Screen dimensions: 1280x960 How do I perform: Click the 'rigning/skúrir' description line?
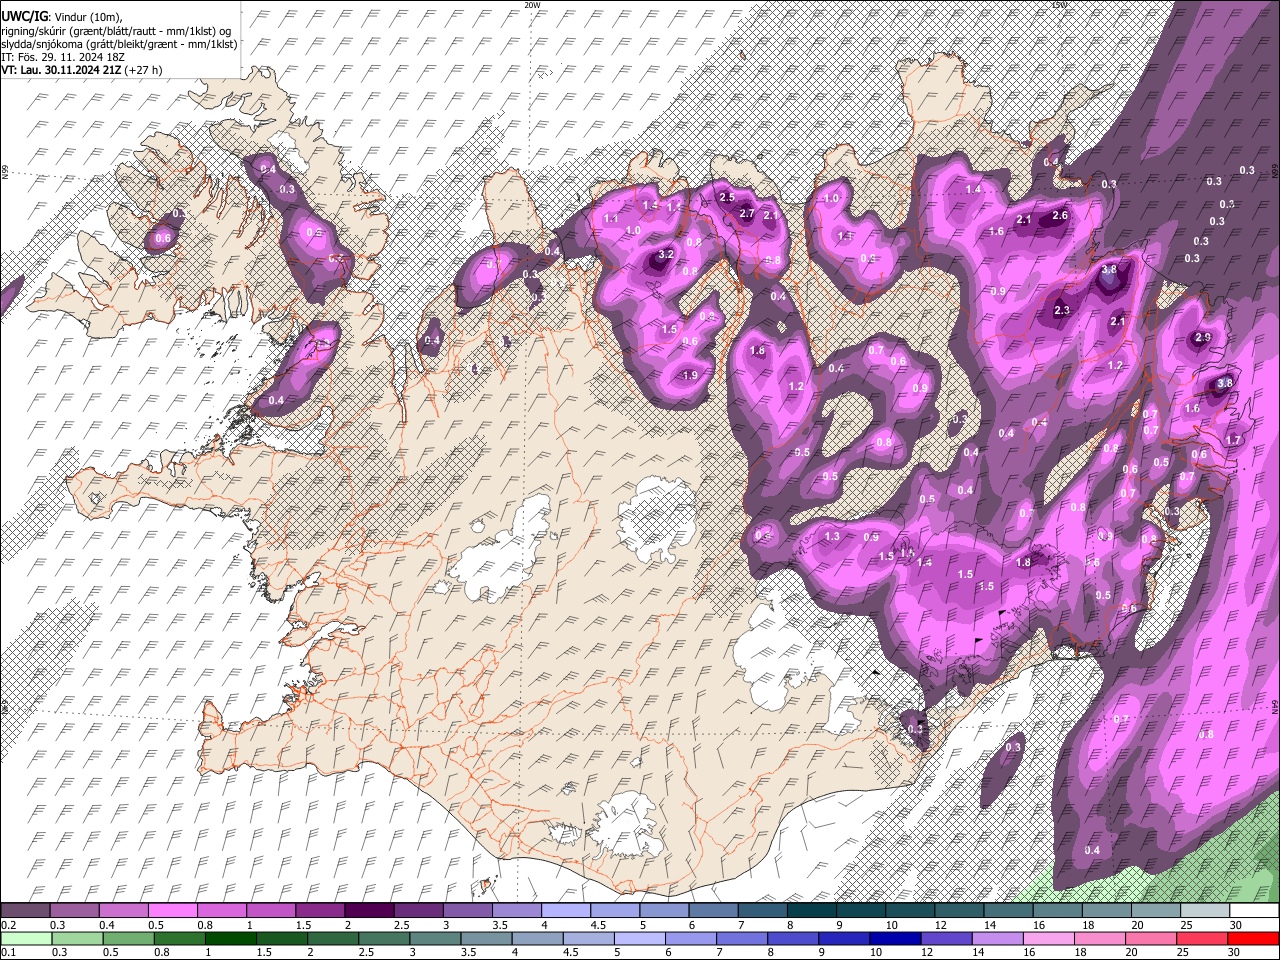click(116, 31)
